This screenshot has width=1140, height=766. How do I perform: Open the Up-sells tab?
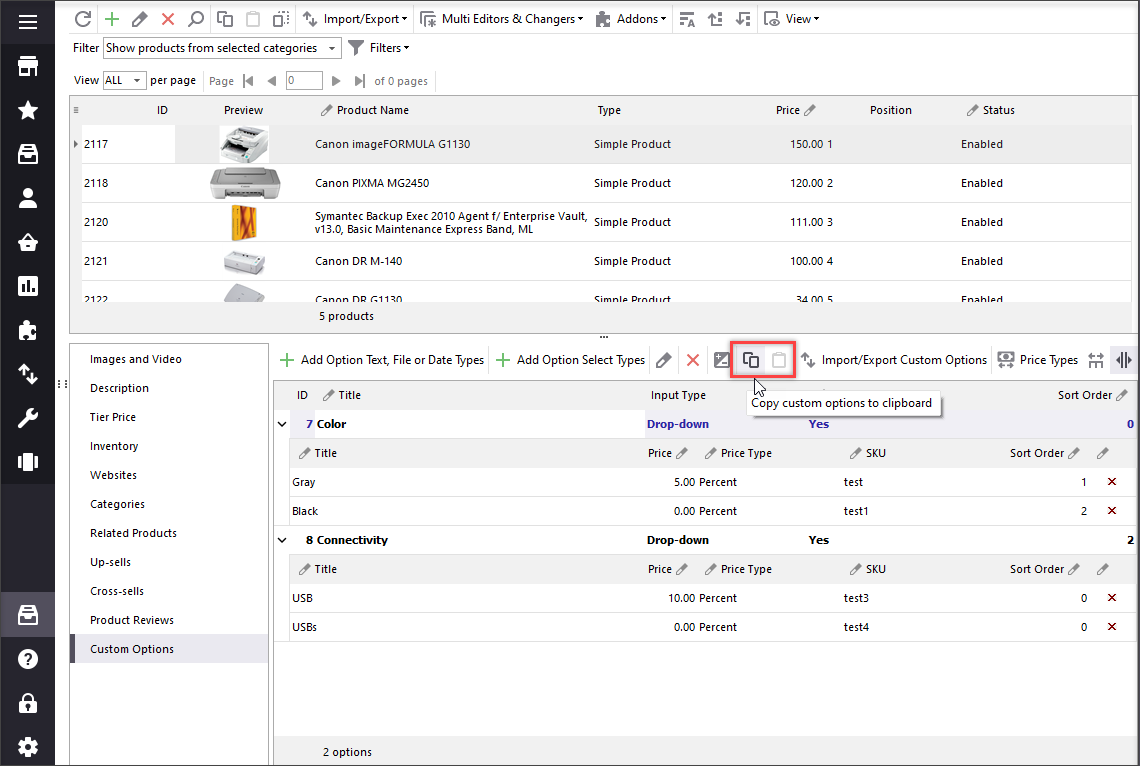(111, 563)
